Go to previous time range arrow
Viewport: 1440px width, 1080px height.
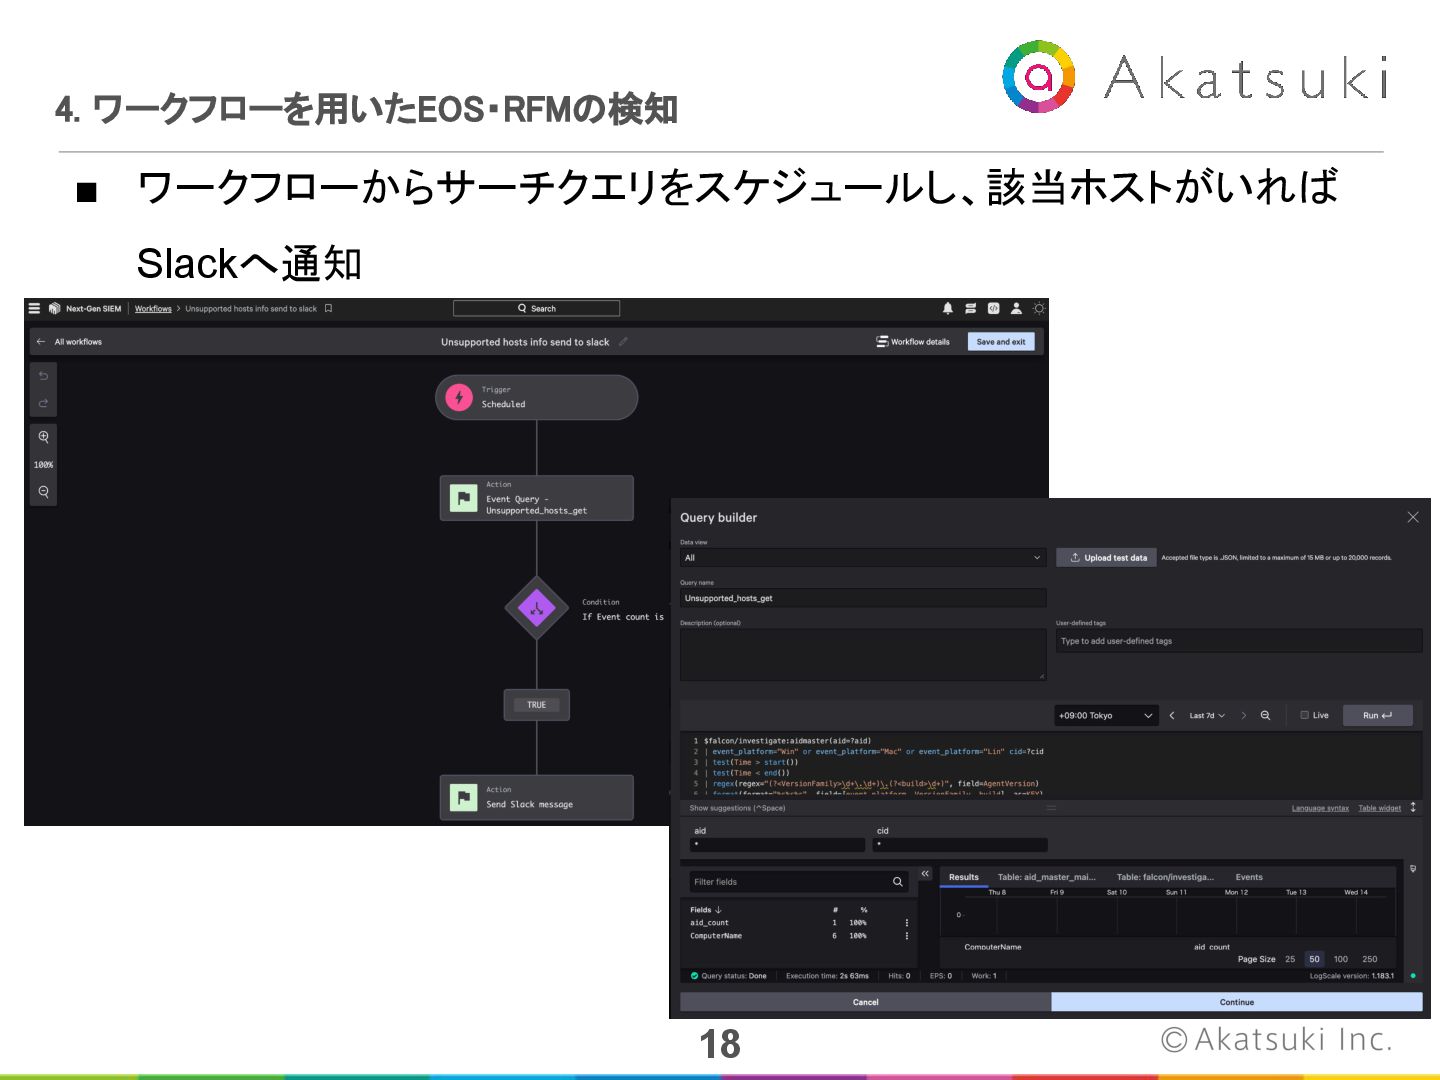1172,715
